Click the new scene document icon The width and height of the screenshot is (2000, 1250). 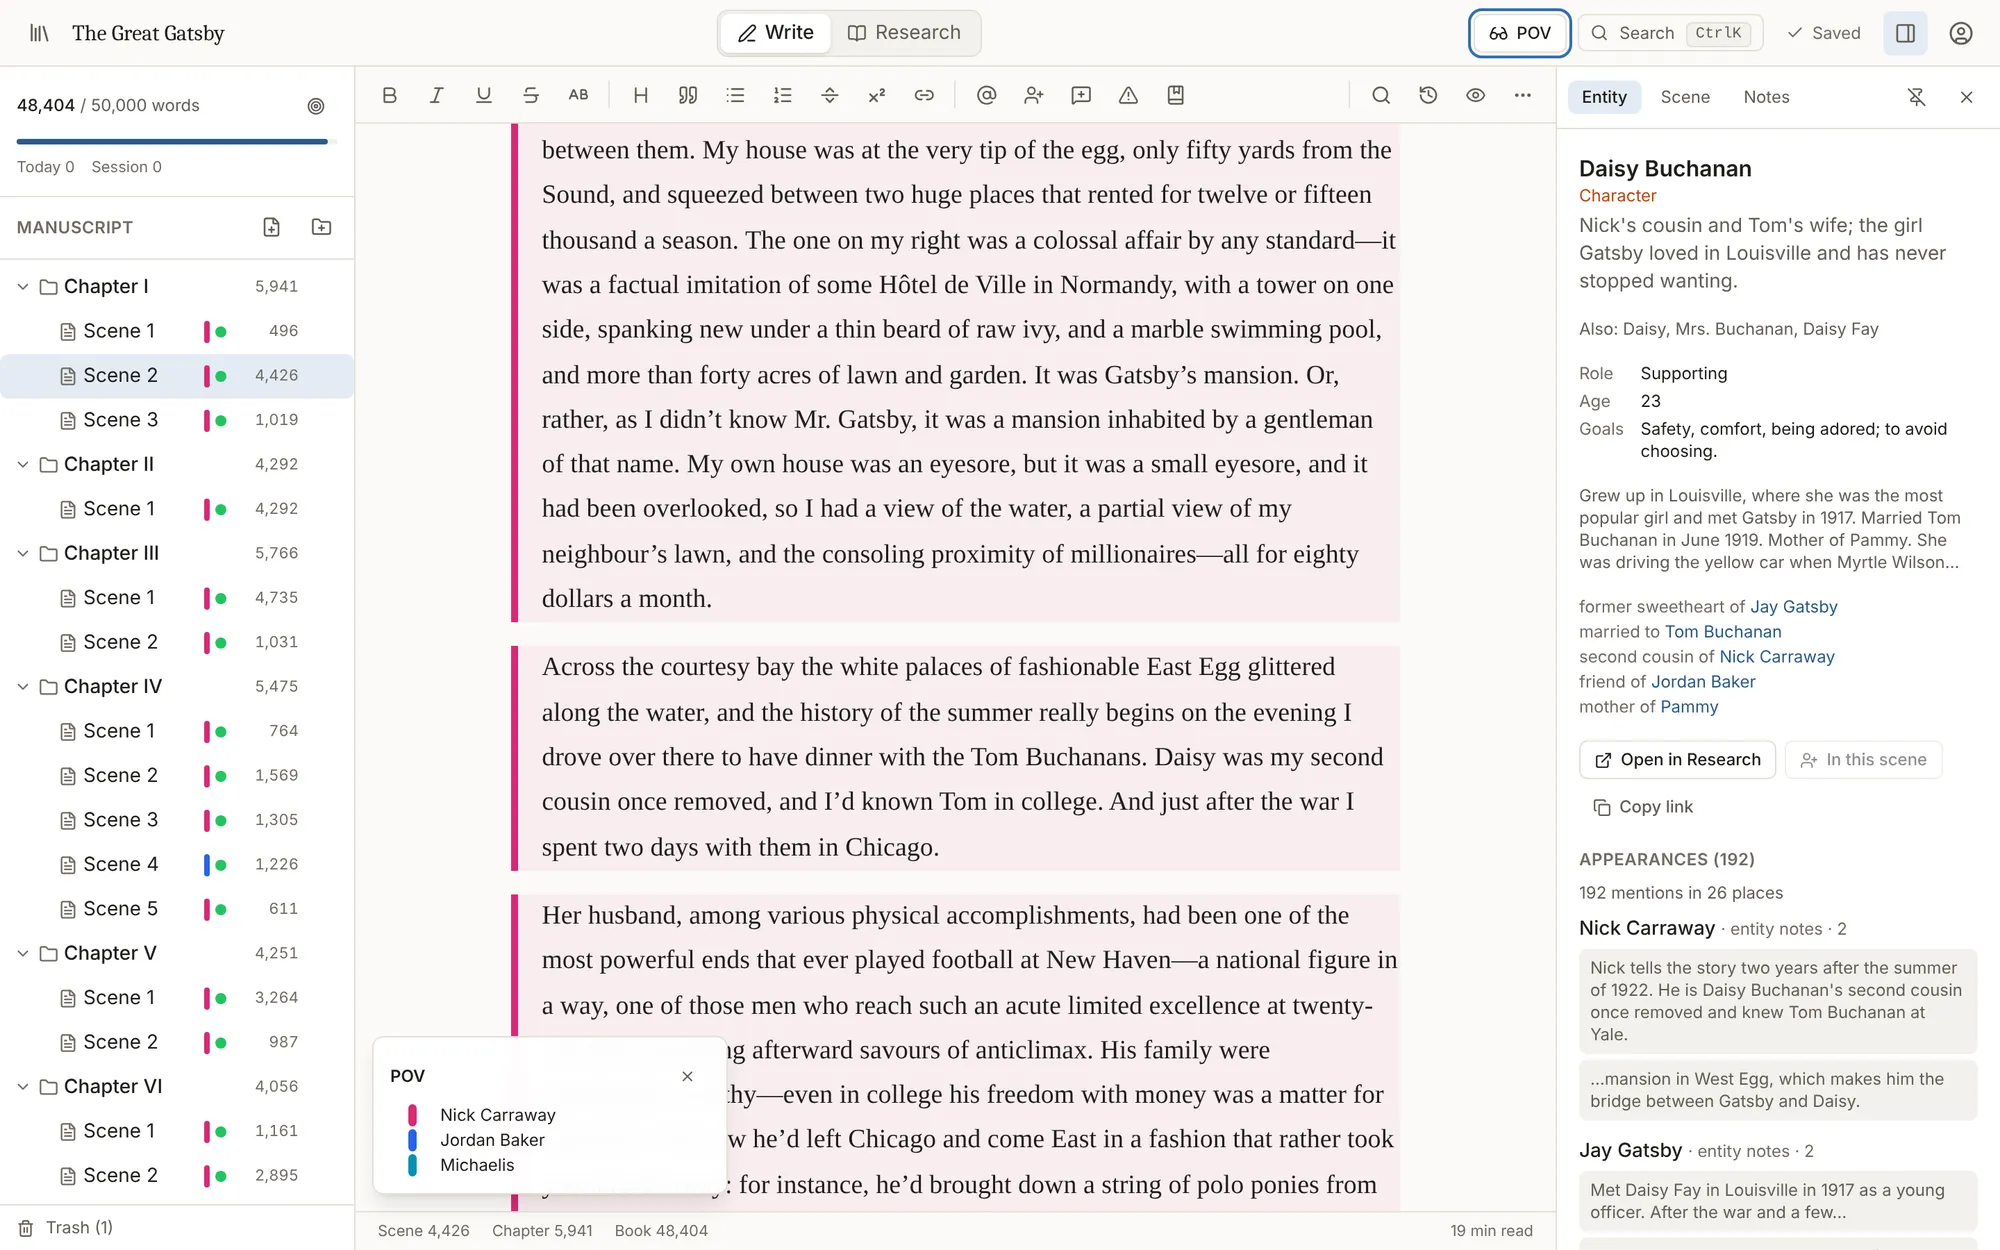coord(272,227)
